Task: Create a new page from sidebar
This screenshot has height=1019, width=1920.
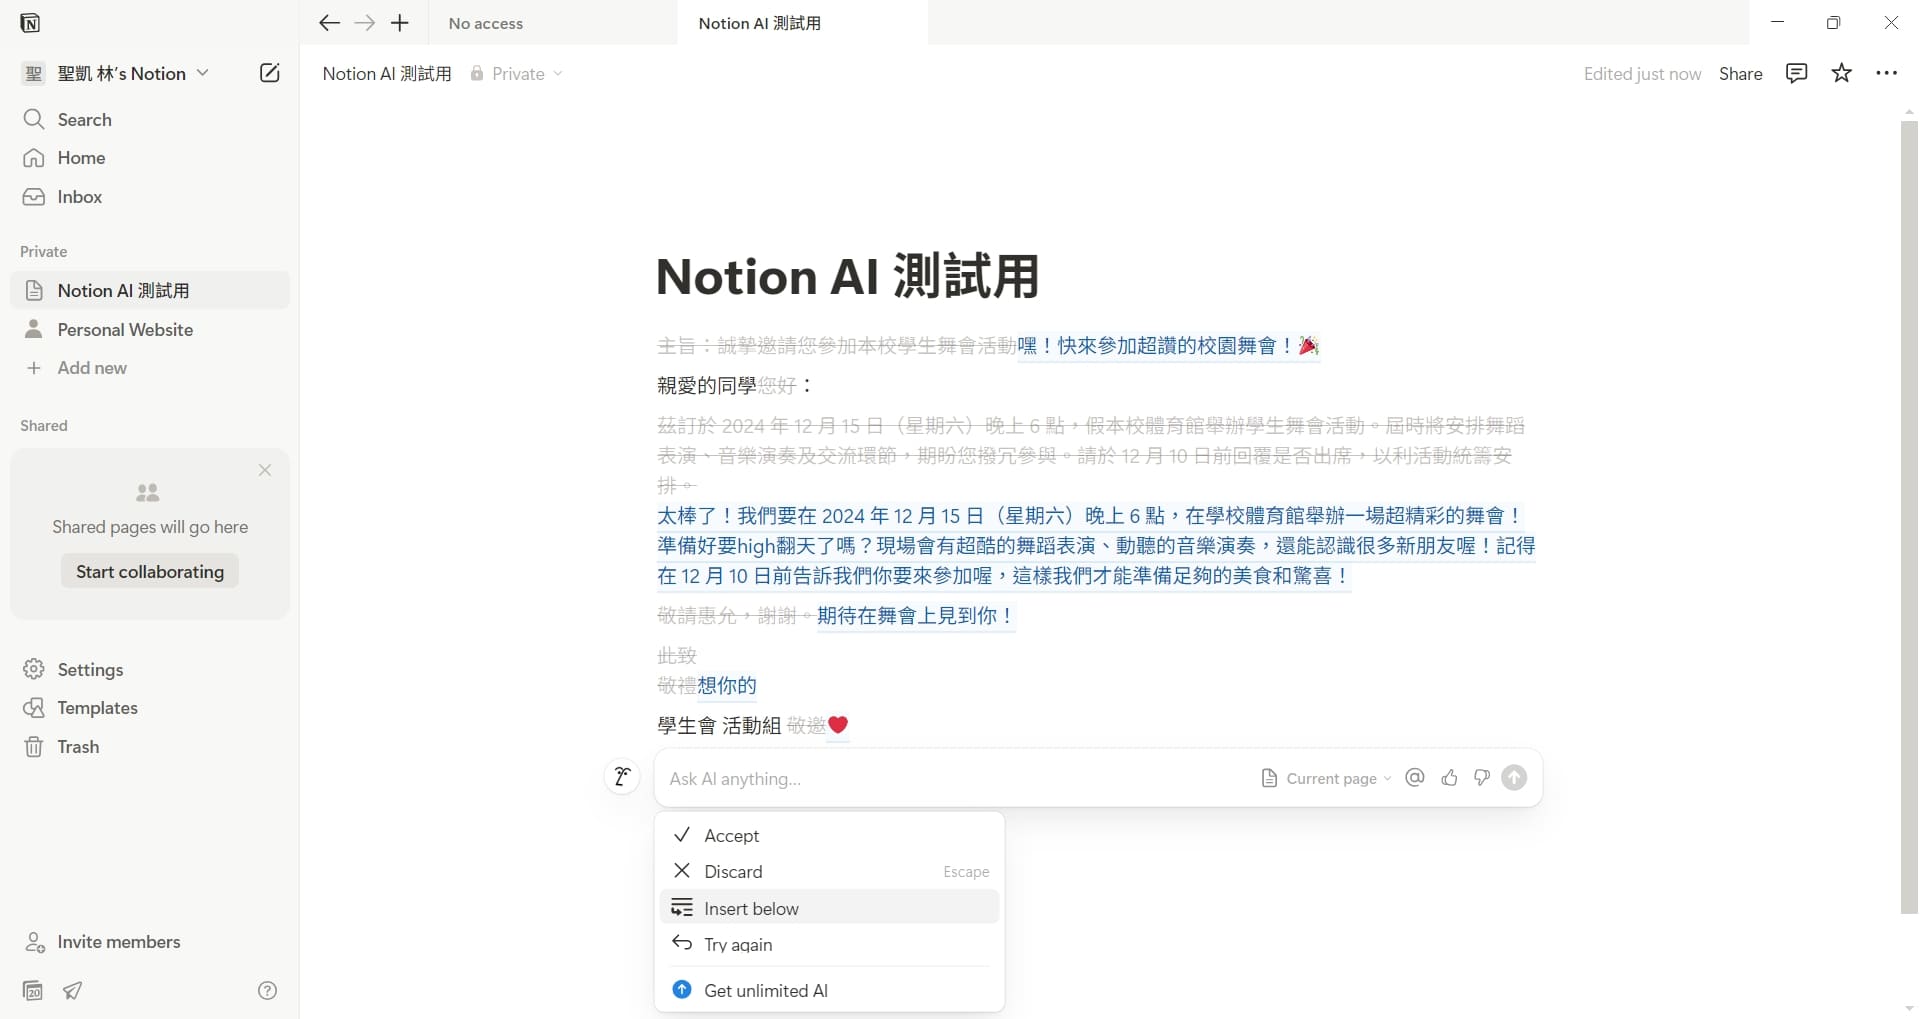Action: click(x=269, y=72)
